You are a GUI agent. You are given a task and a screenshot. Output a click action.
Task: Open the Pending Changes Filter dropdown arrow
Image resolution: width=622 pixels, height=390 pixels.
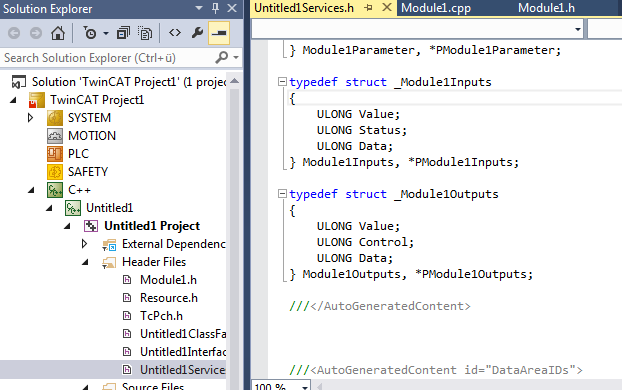coord(106,34)
